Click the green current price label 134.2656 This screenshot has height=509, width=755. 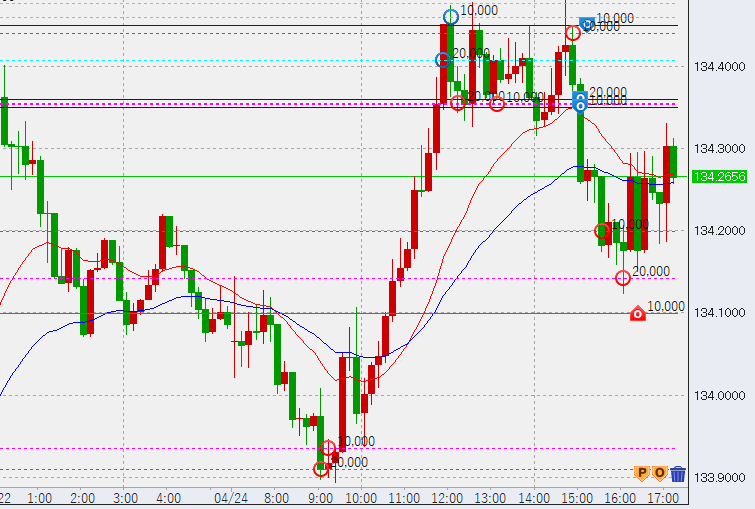[720, 177]
